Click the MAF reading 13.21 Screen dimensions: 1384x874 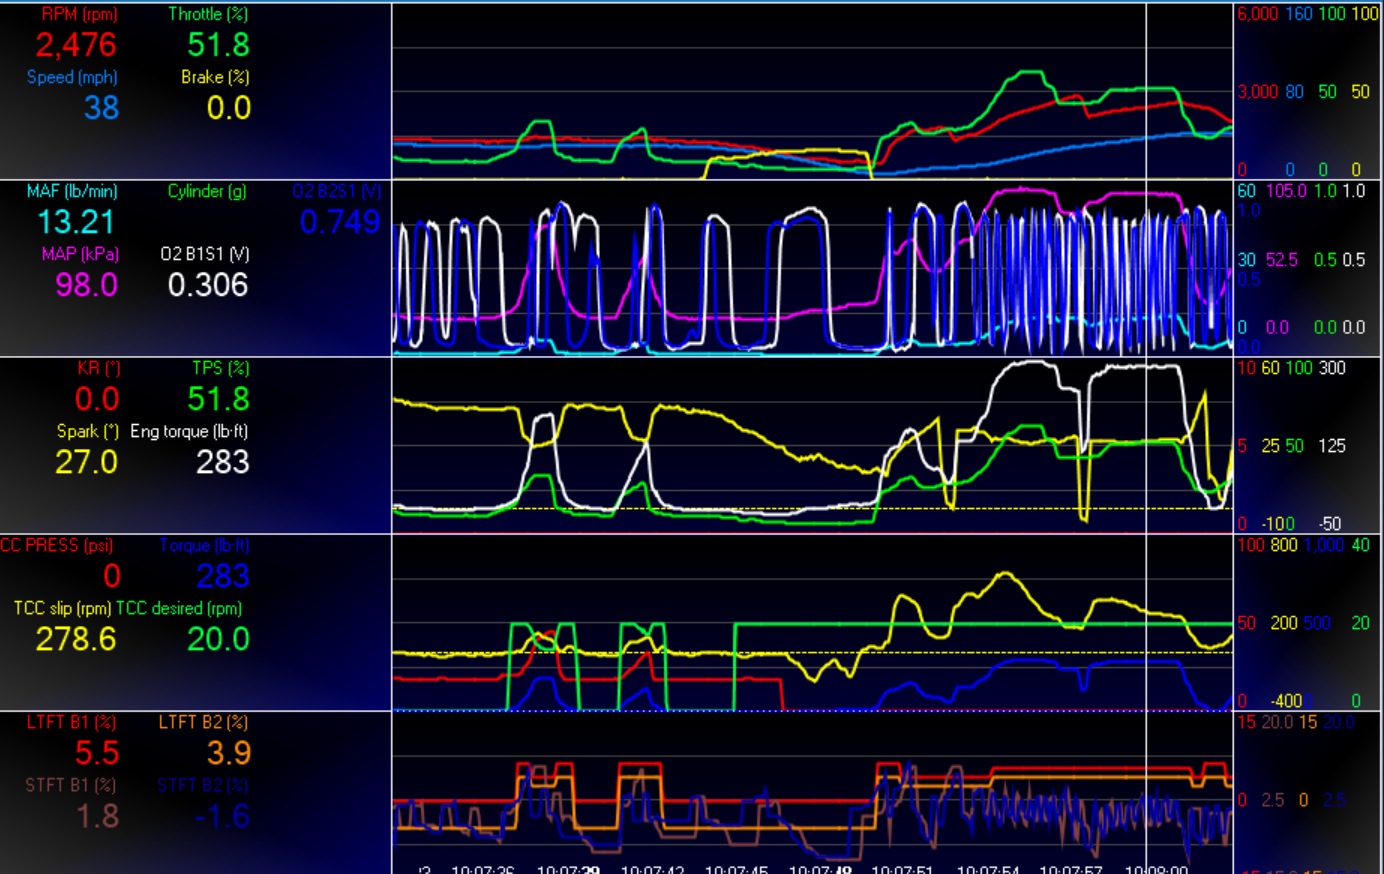click(76, 222)
